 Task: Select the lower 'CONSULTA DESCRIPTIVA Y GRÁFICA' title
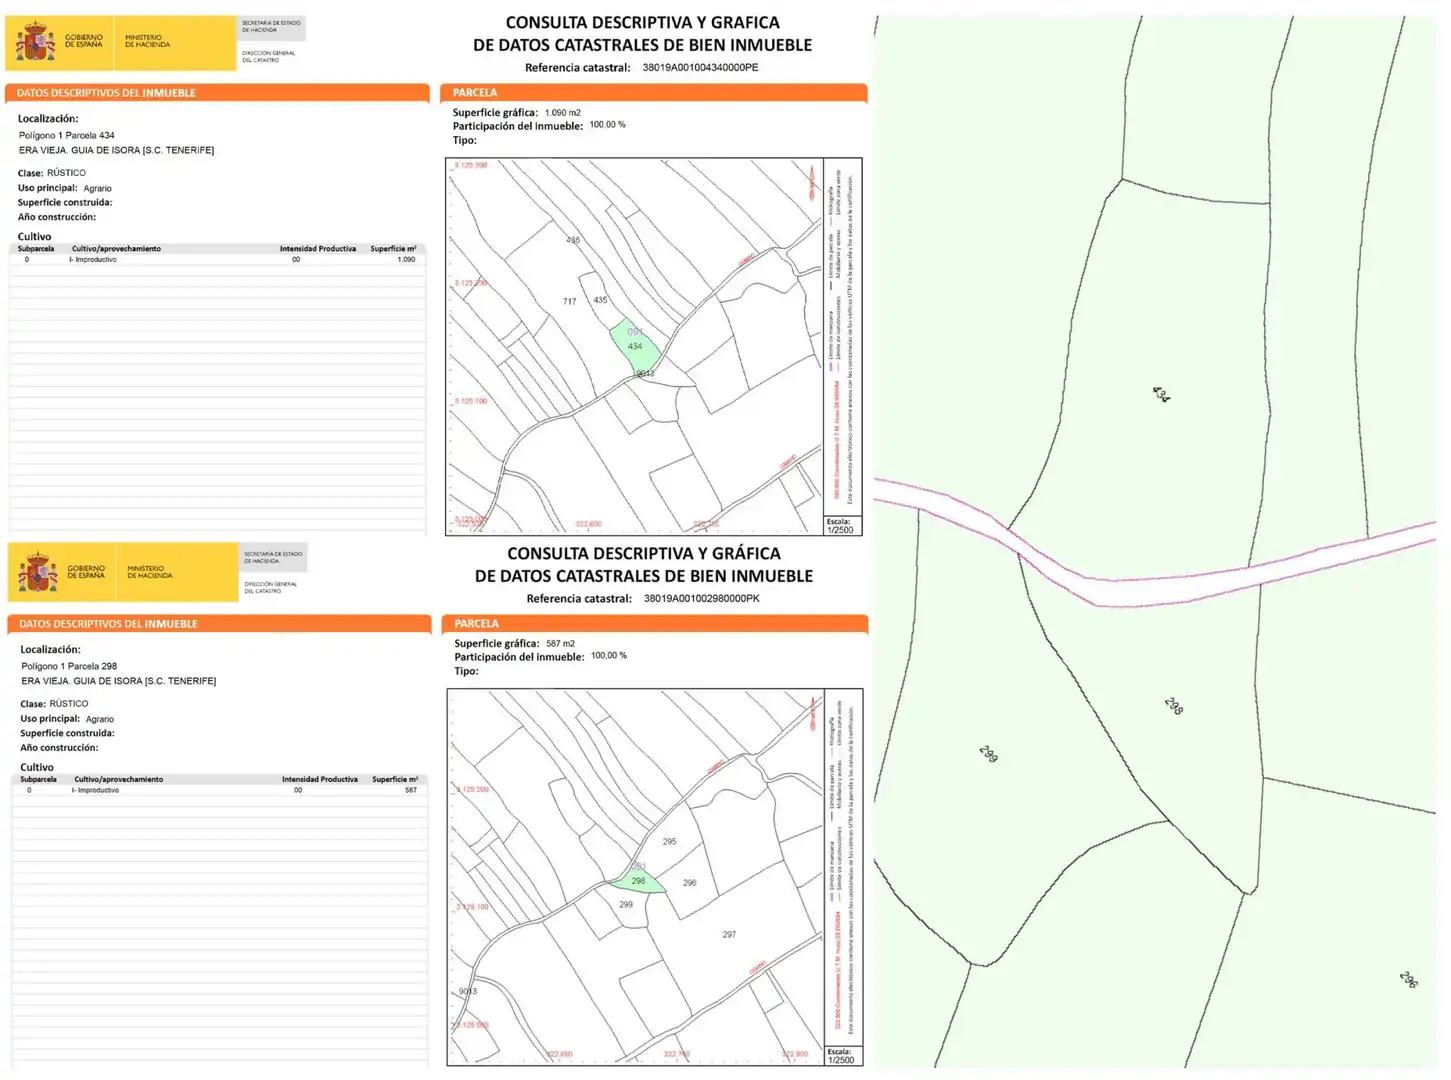tap(644, 553)
